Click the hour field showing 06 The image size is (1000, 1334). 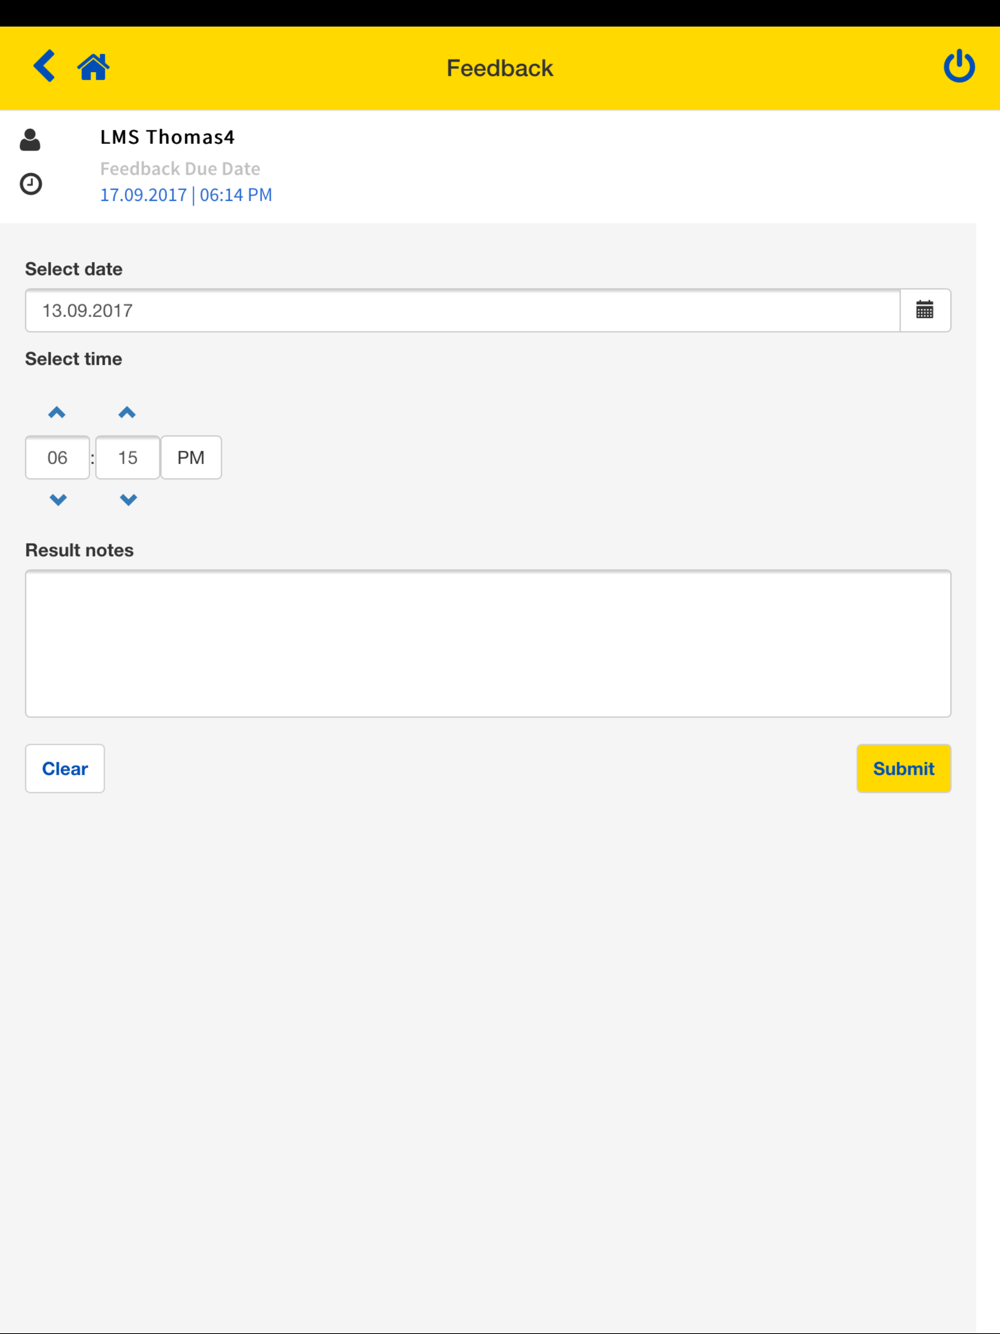coord(58,458)
